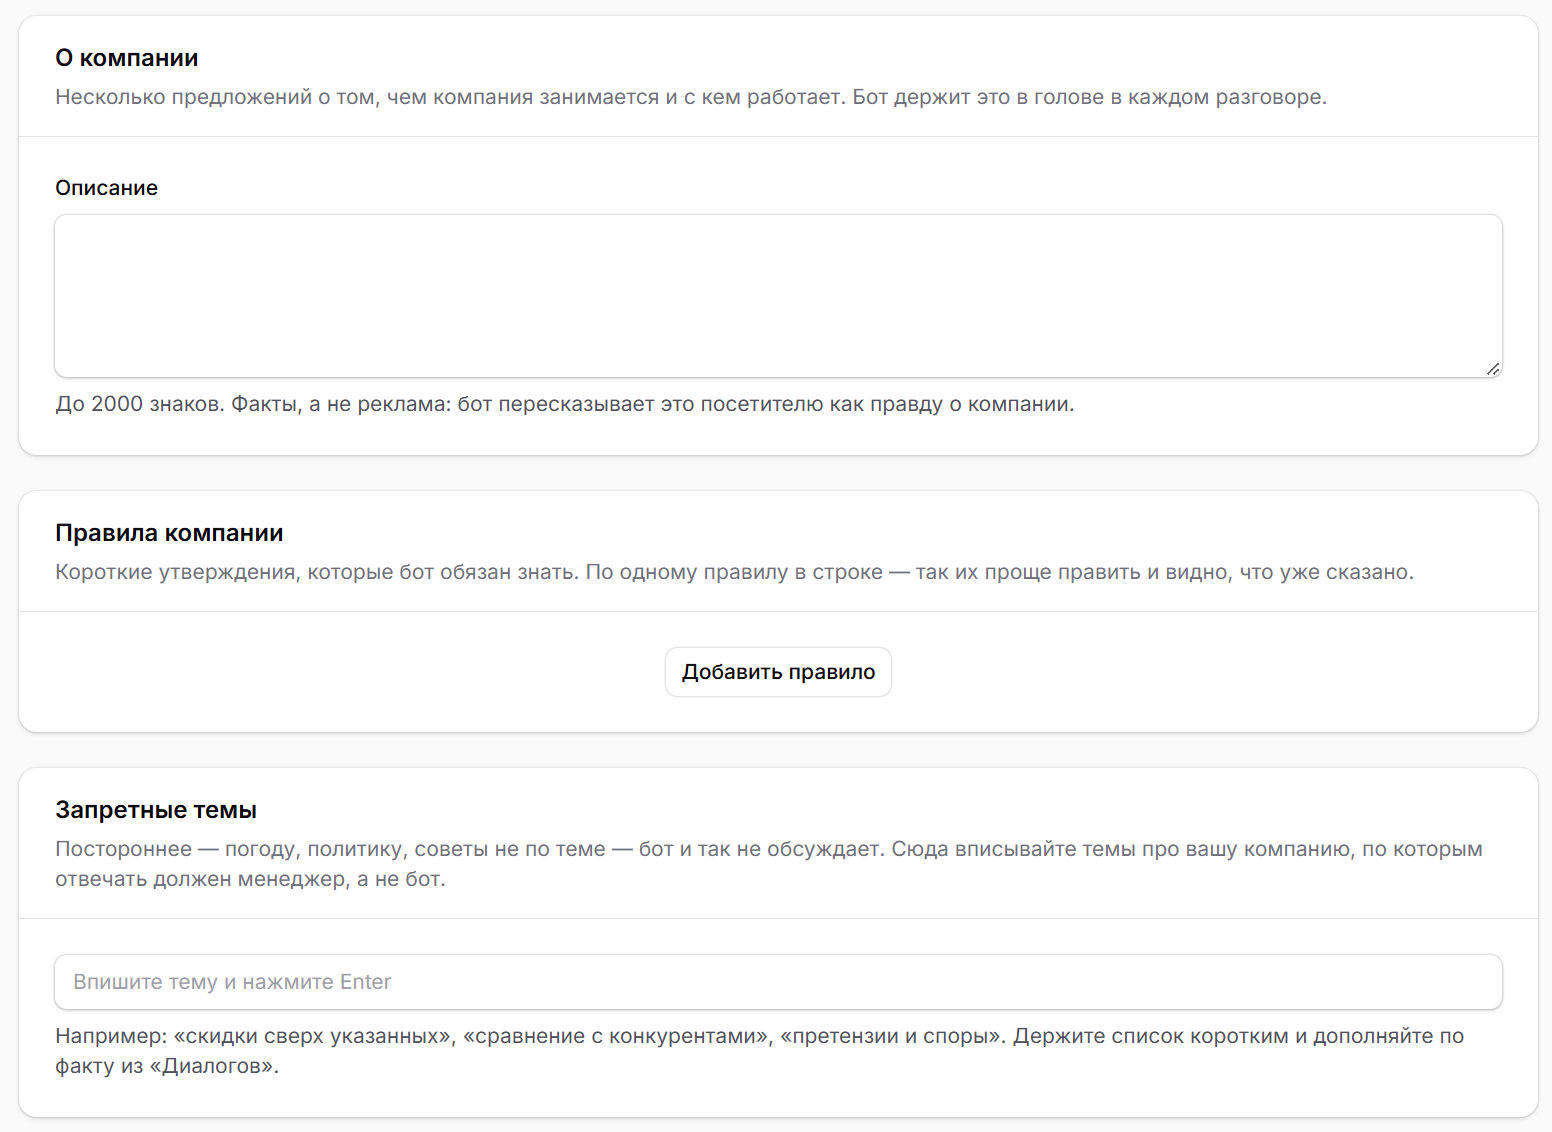
Task: Click the До 2000 знаков hint text
Action: click(x=565, y=404)
